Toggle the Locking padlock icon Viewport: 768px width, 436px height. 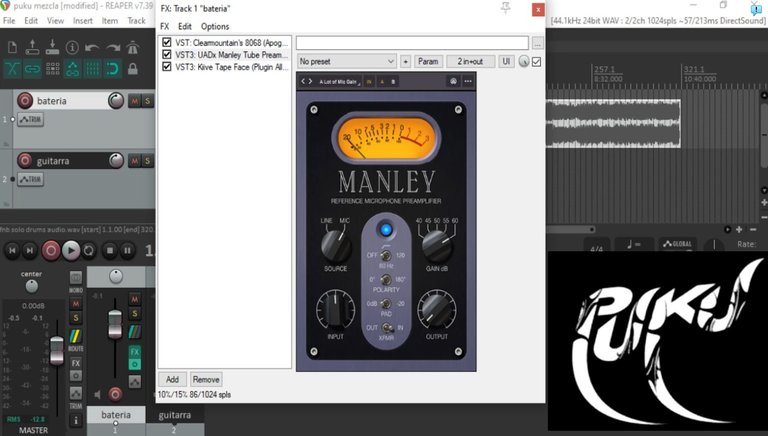click(x=133, y=69)
